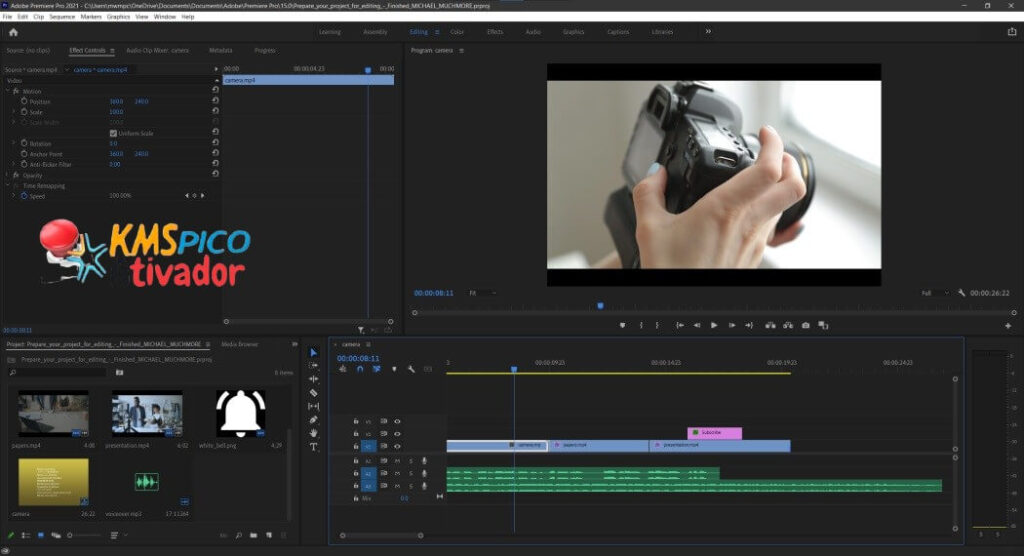Viewport: 1024px width, 556px height.
Task: Solo audio track A2
Action: [411, 474]
